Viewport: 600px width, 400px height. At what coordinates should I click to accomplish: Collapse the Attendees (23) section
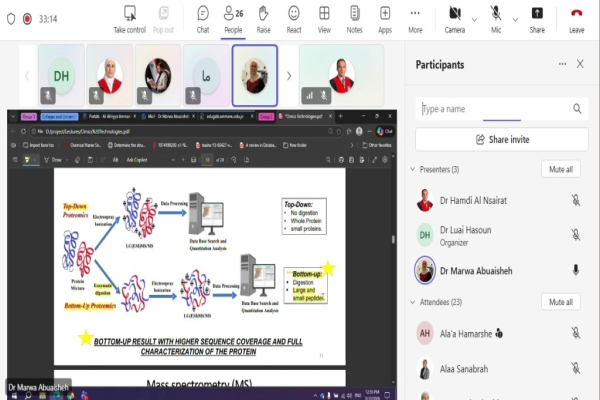[412, 302]
